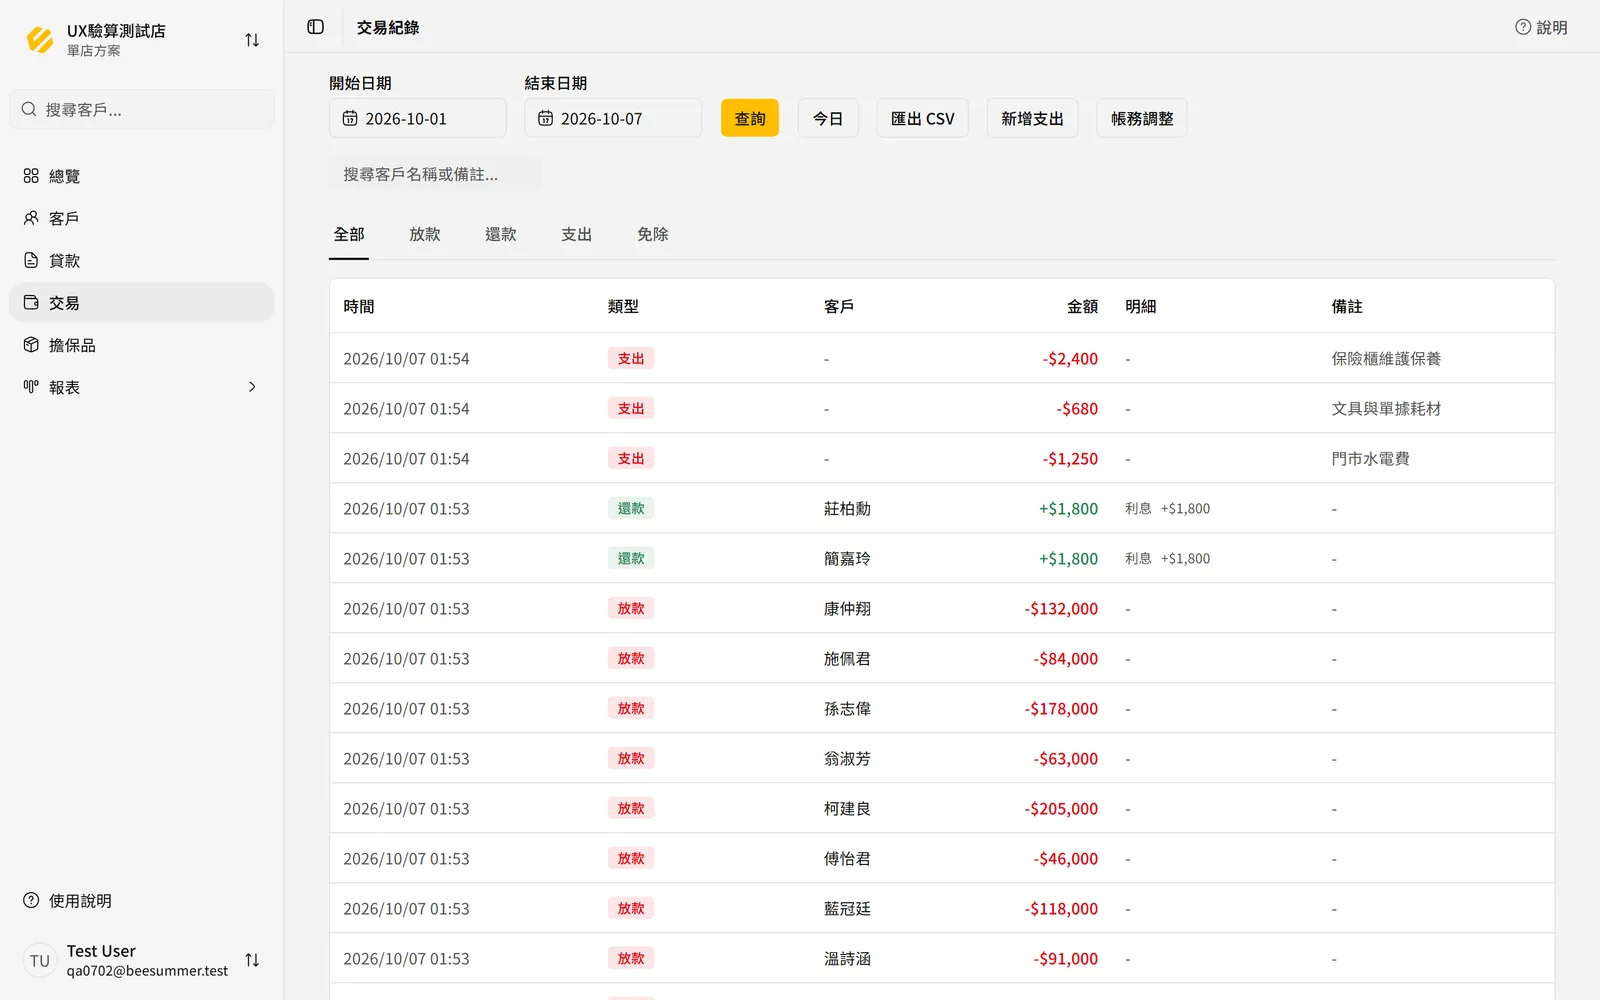Click calendar icon in 結束日期 field
This screenshot has height=1000, width=1600.
pyautogui.click(x=545, y=118)
